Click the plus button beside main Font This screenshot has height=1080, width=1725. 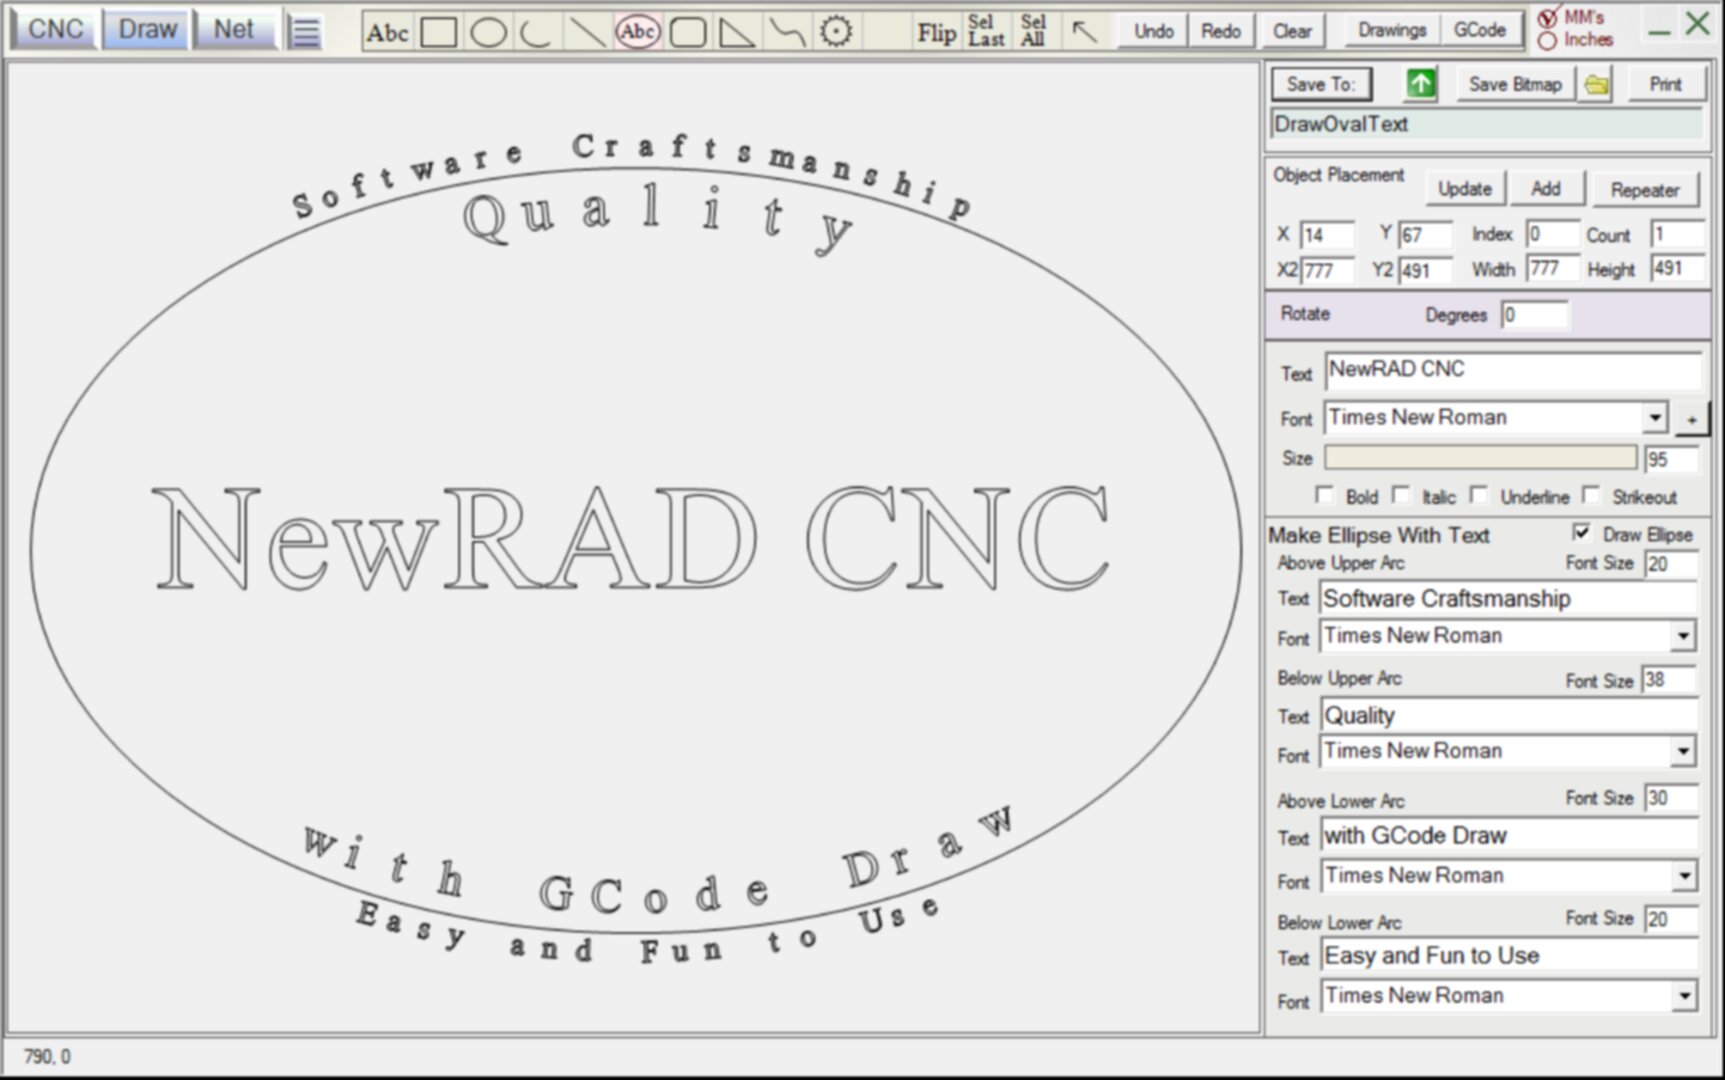[1692, 419]
